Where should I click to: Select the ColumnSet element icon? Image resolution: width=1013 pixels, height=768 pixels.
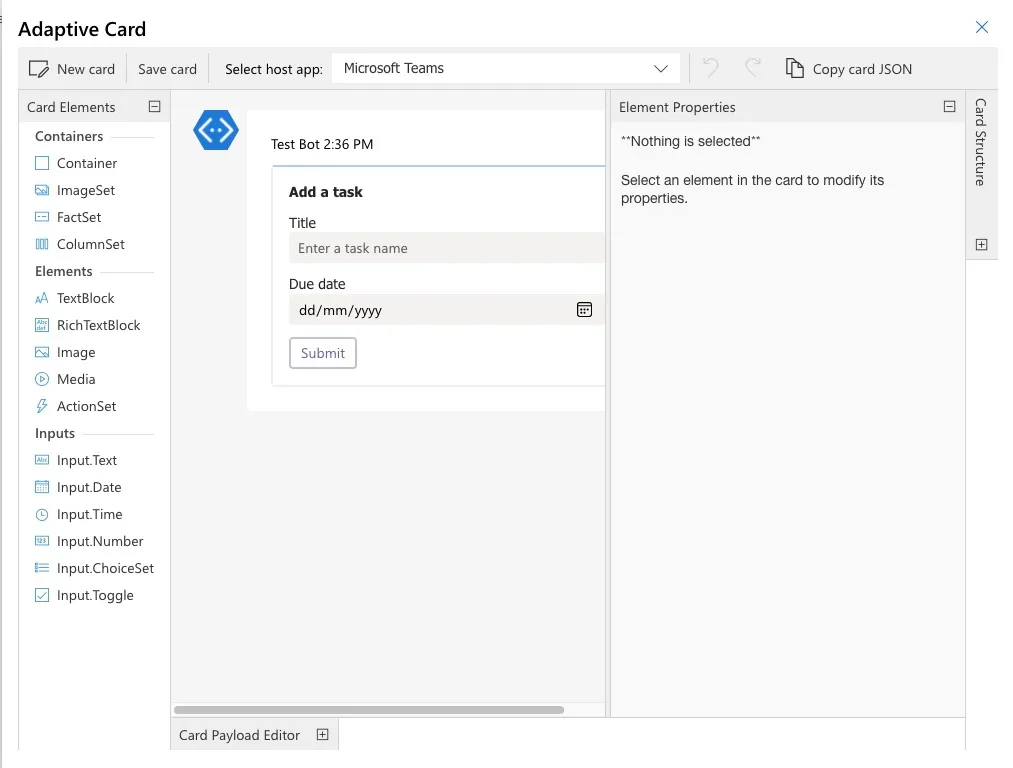point(42,244)
